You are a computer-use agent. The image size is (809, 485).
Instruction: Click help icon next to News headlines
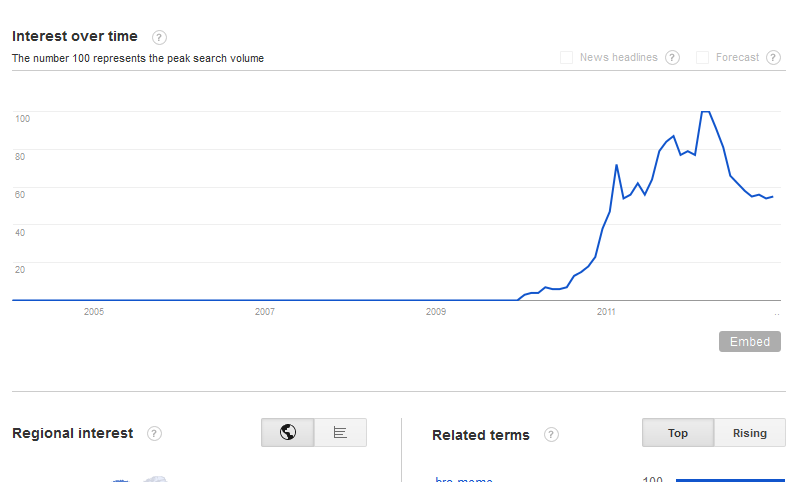click(673, 58)
